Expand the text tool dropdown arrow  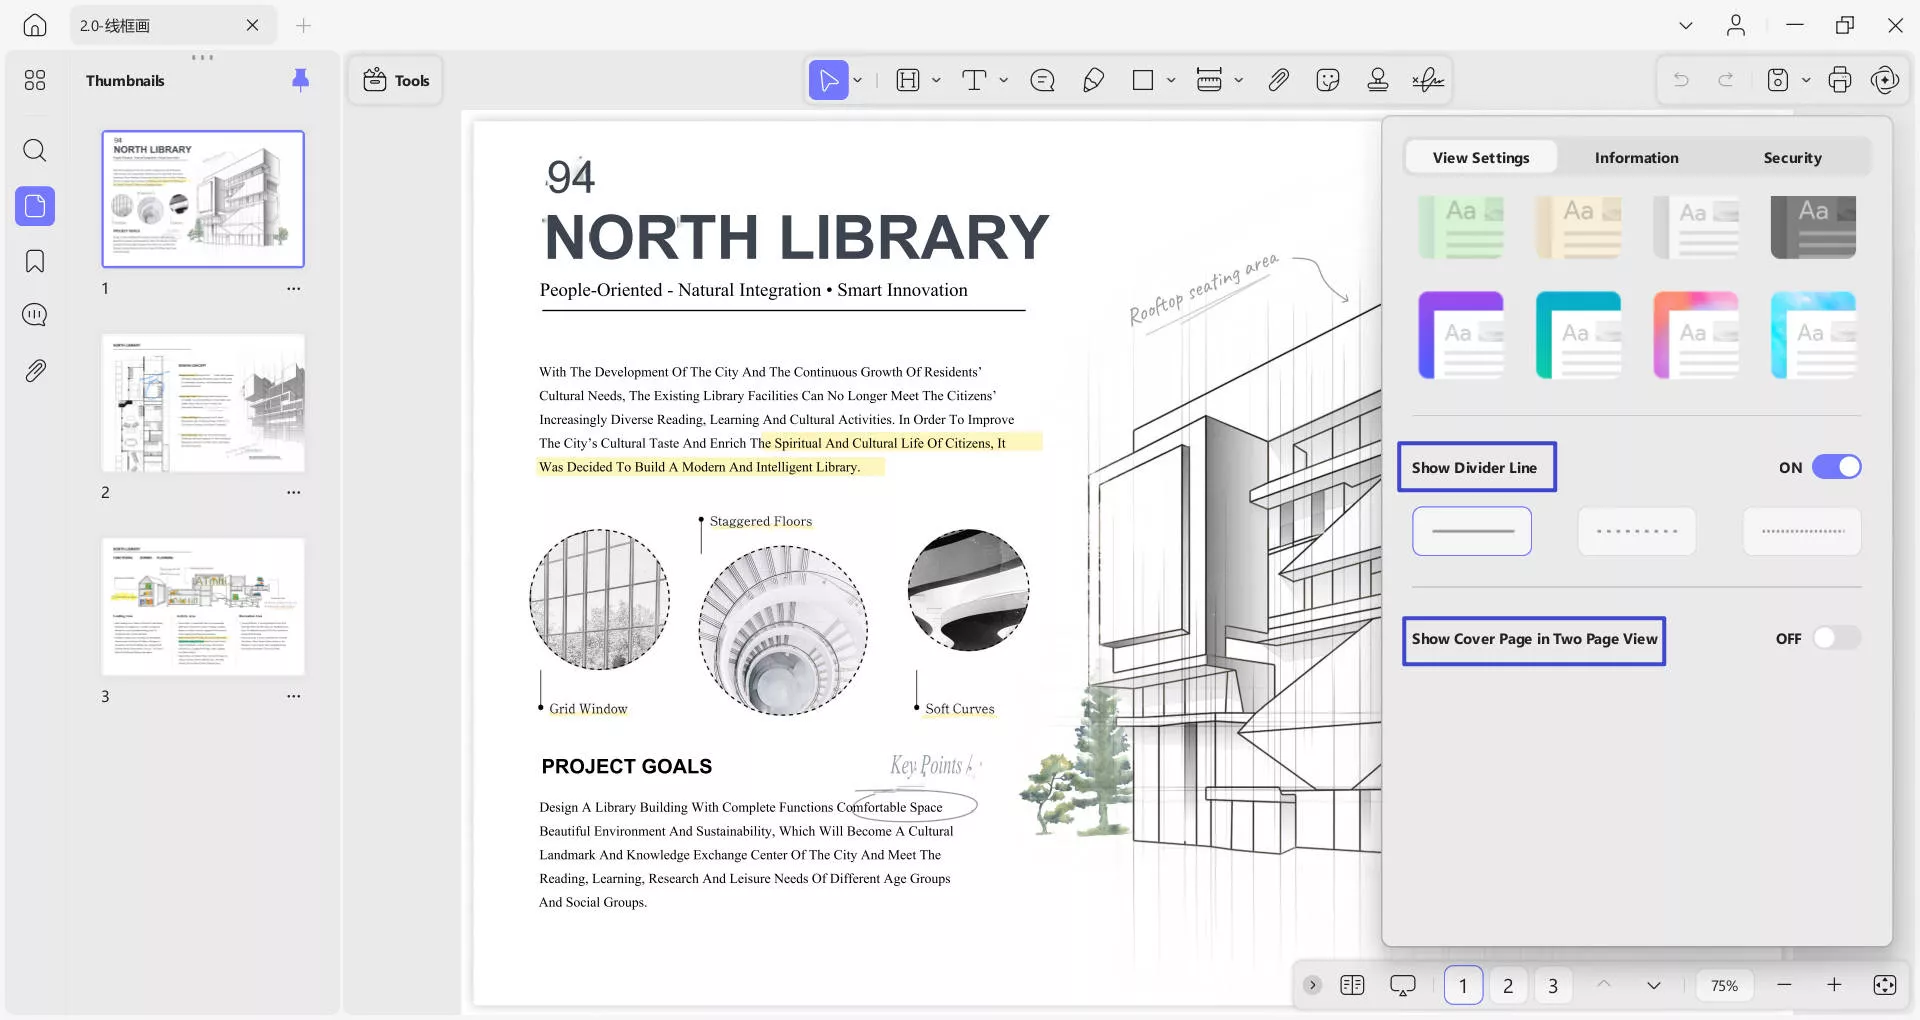(1004, 80)
